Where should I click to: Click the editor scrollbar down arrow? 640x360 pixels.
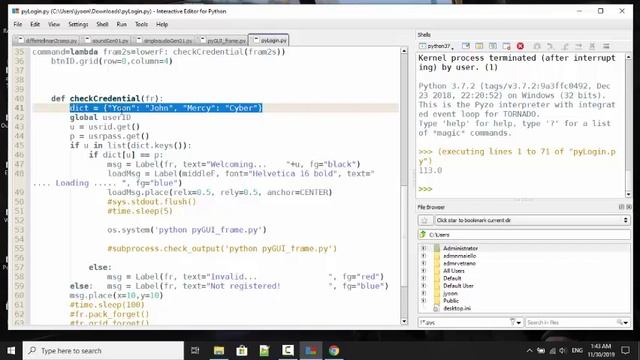point(404,322)
